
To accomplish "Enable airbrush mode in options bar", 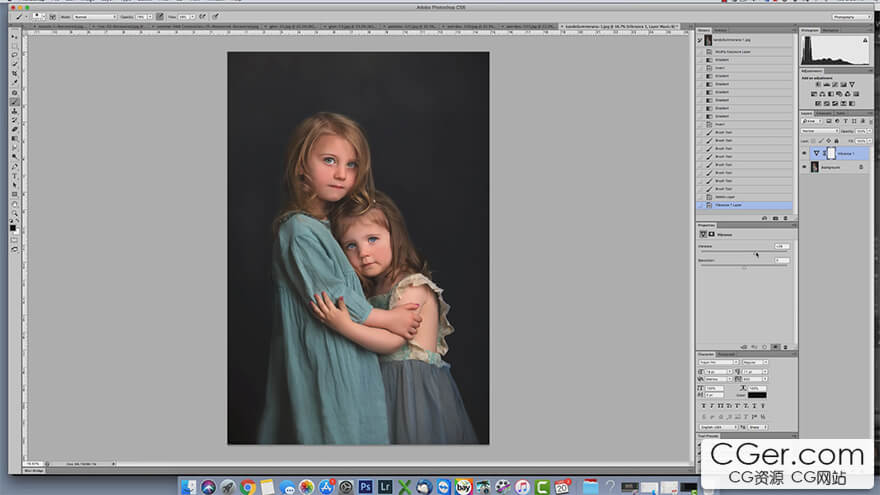I will coord(202,17).
